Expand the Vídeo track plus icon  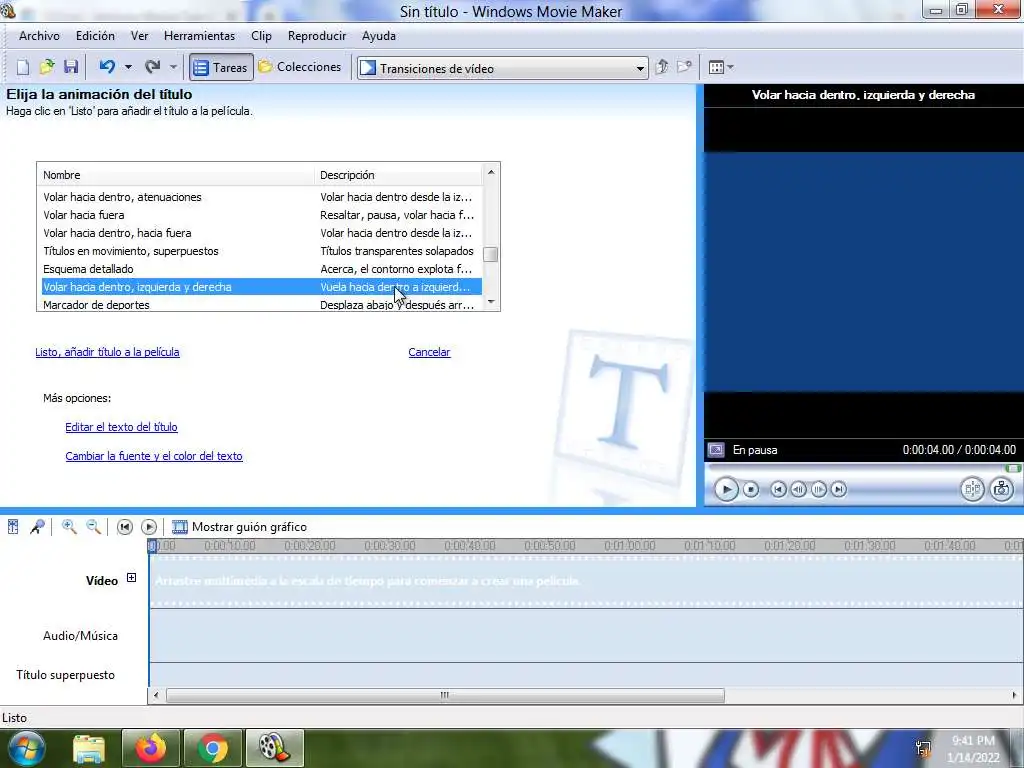(x=131, y=578)
